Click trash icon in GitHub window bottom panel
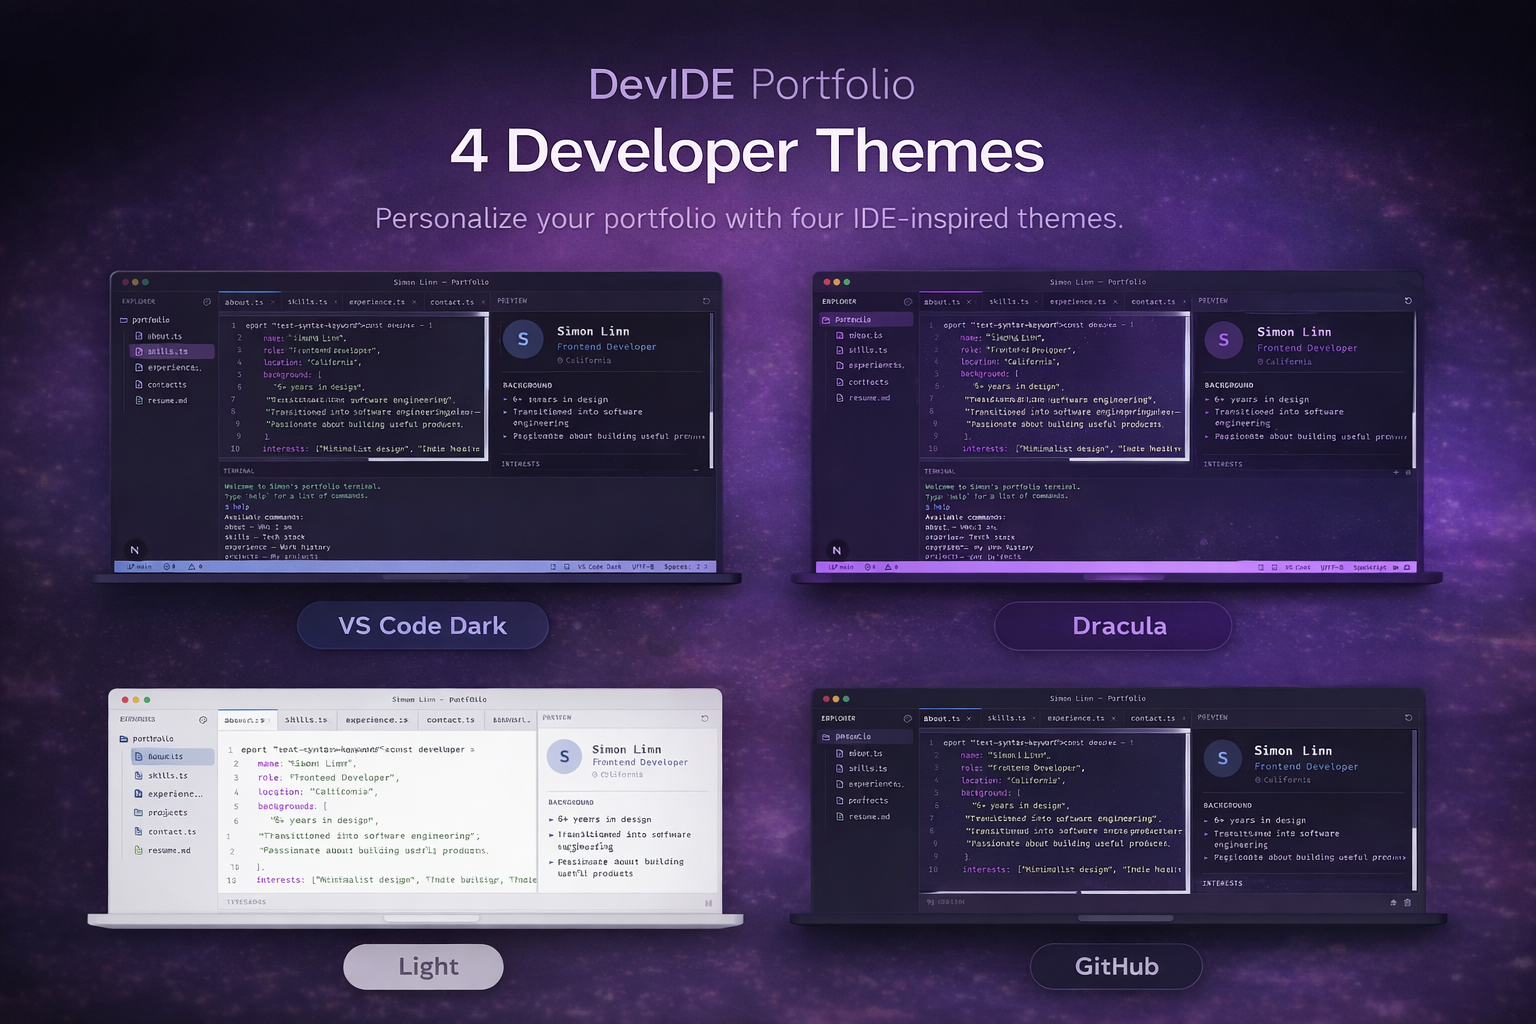Screen dimensions: 1536x1024 [1408, 902]
